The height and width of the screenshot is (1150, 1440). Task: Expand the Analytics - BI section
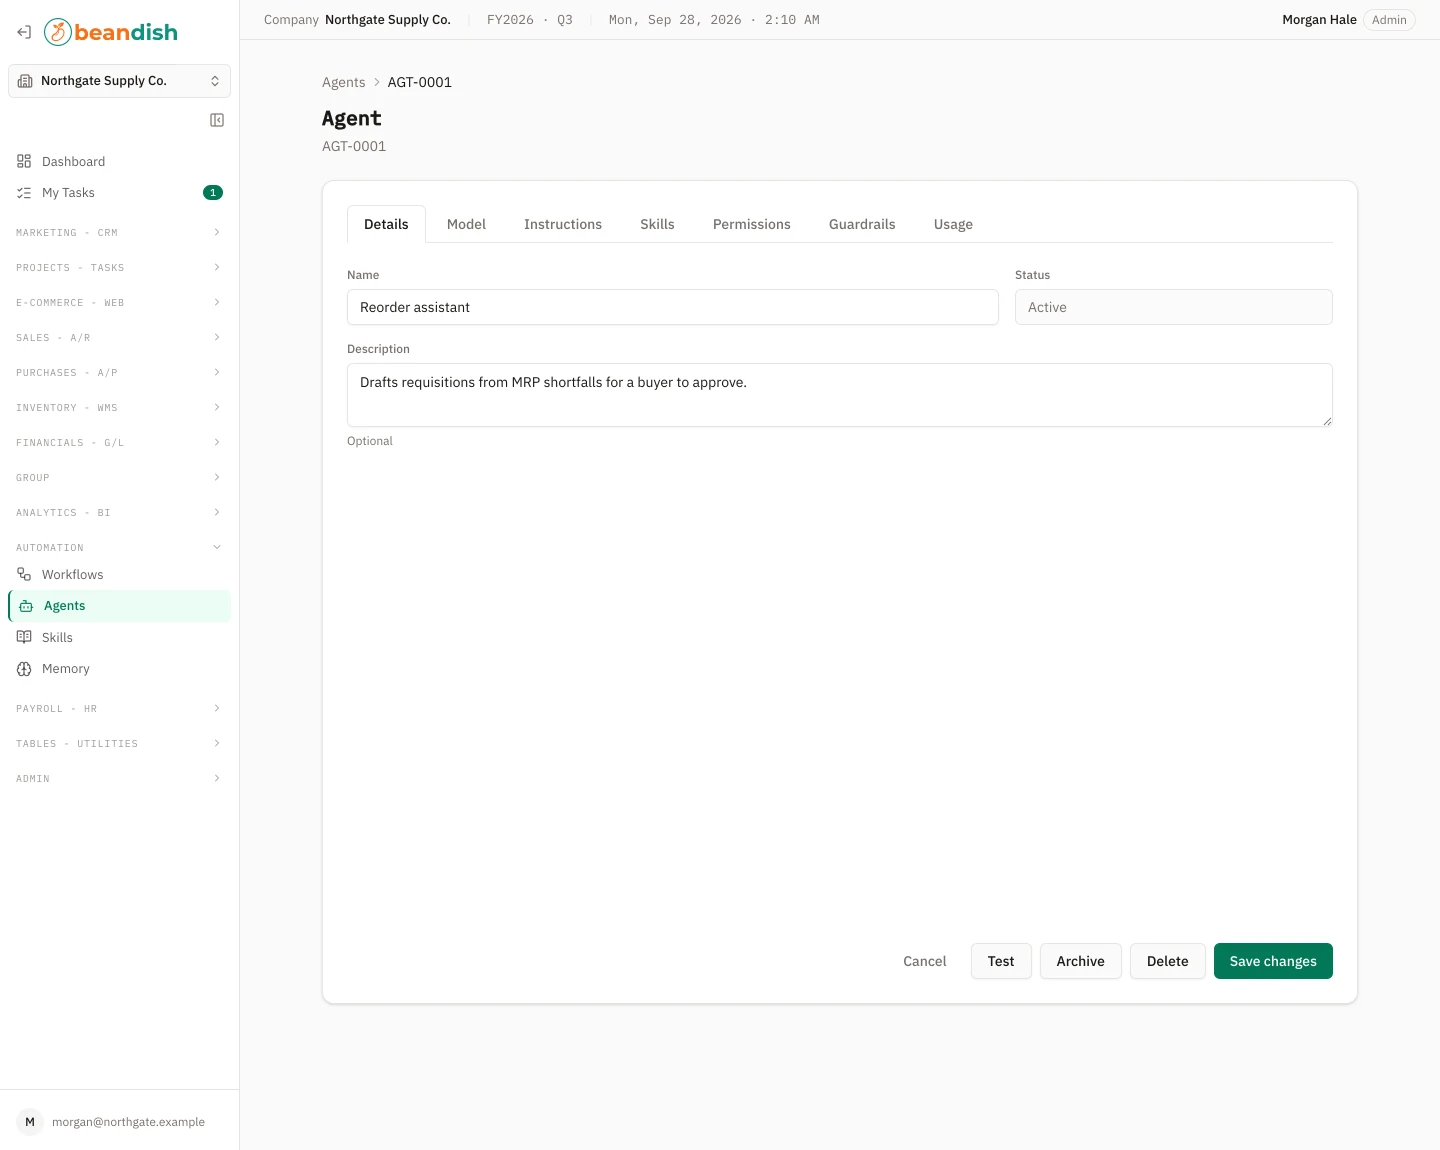click(120, 513)
